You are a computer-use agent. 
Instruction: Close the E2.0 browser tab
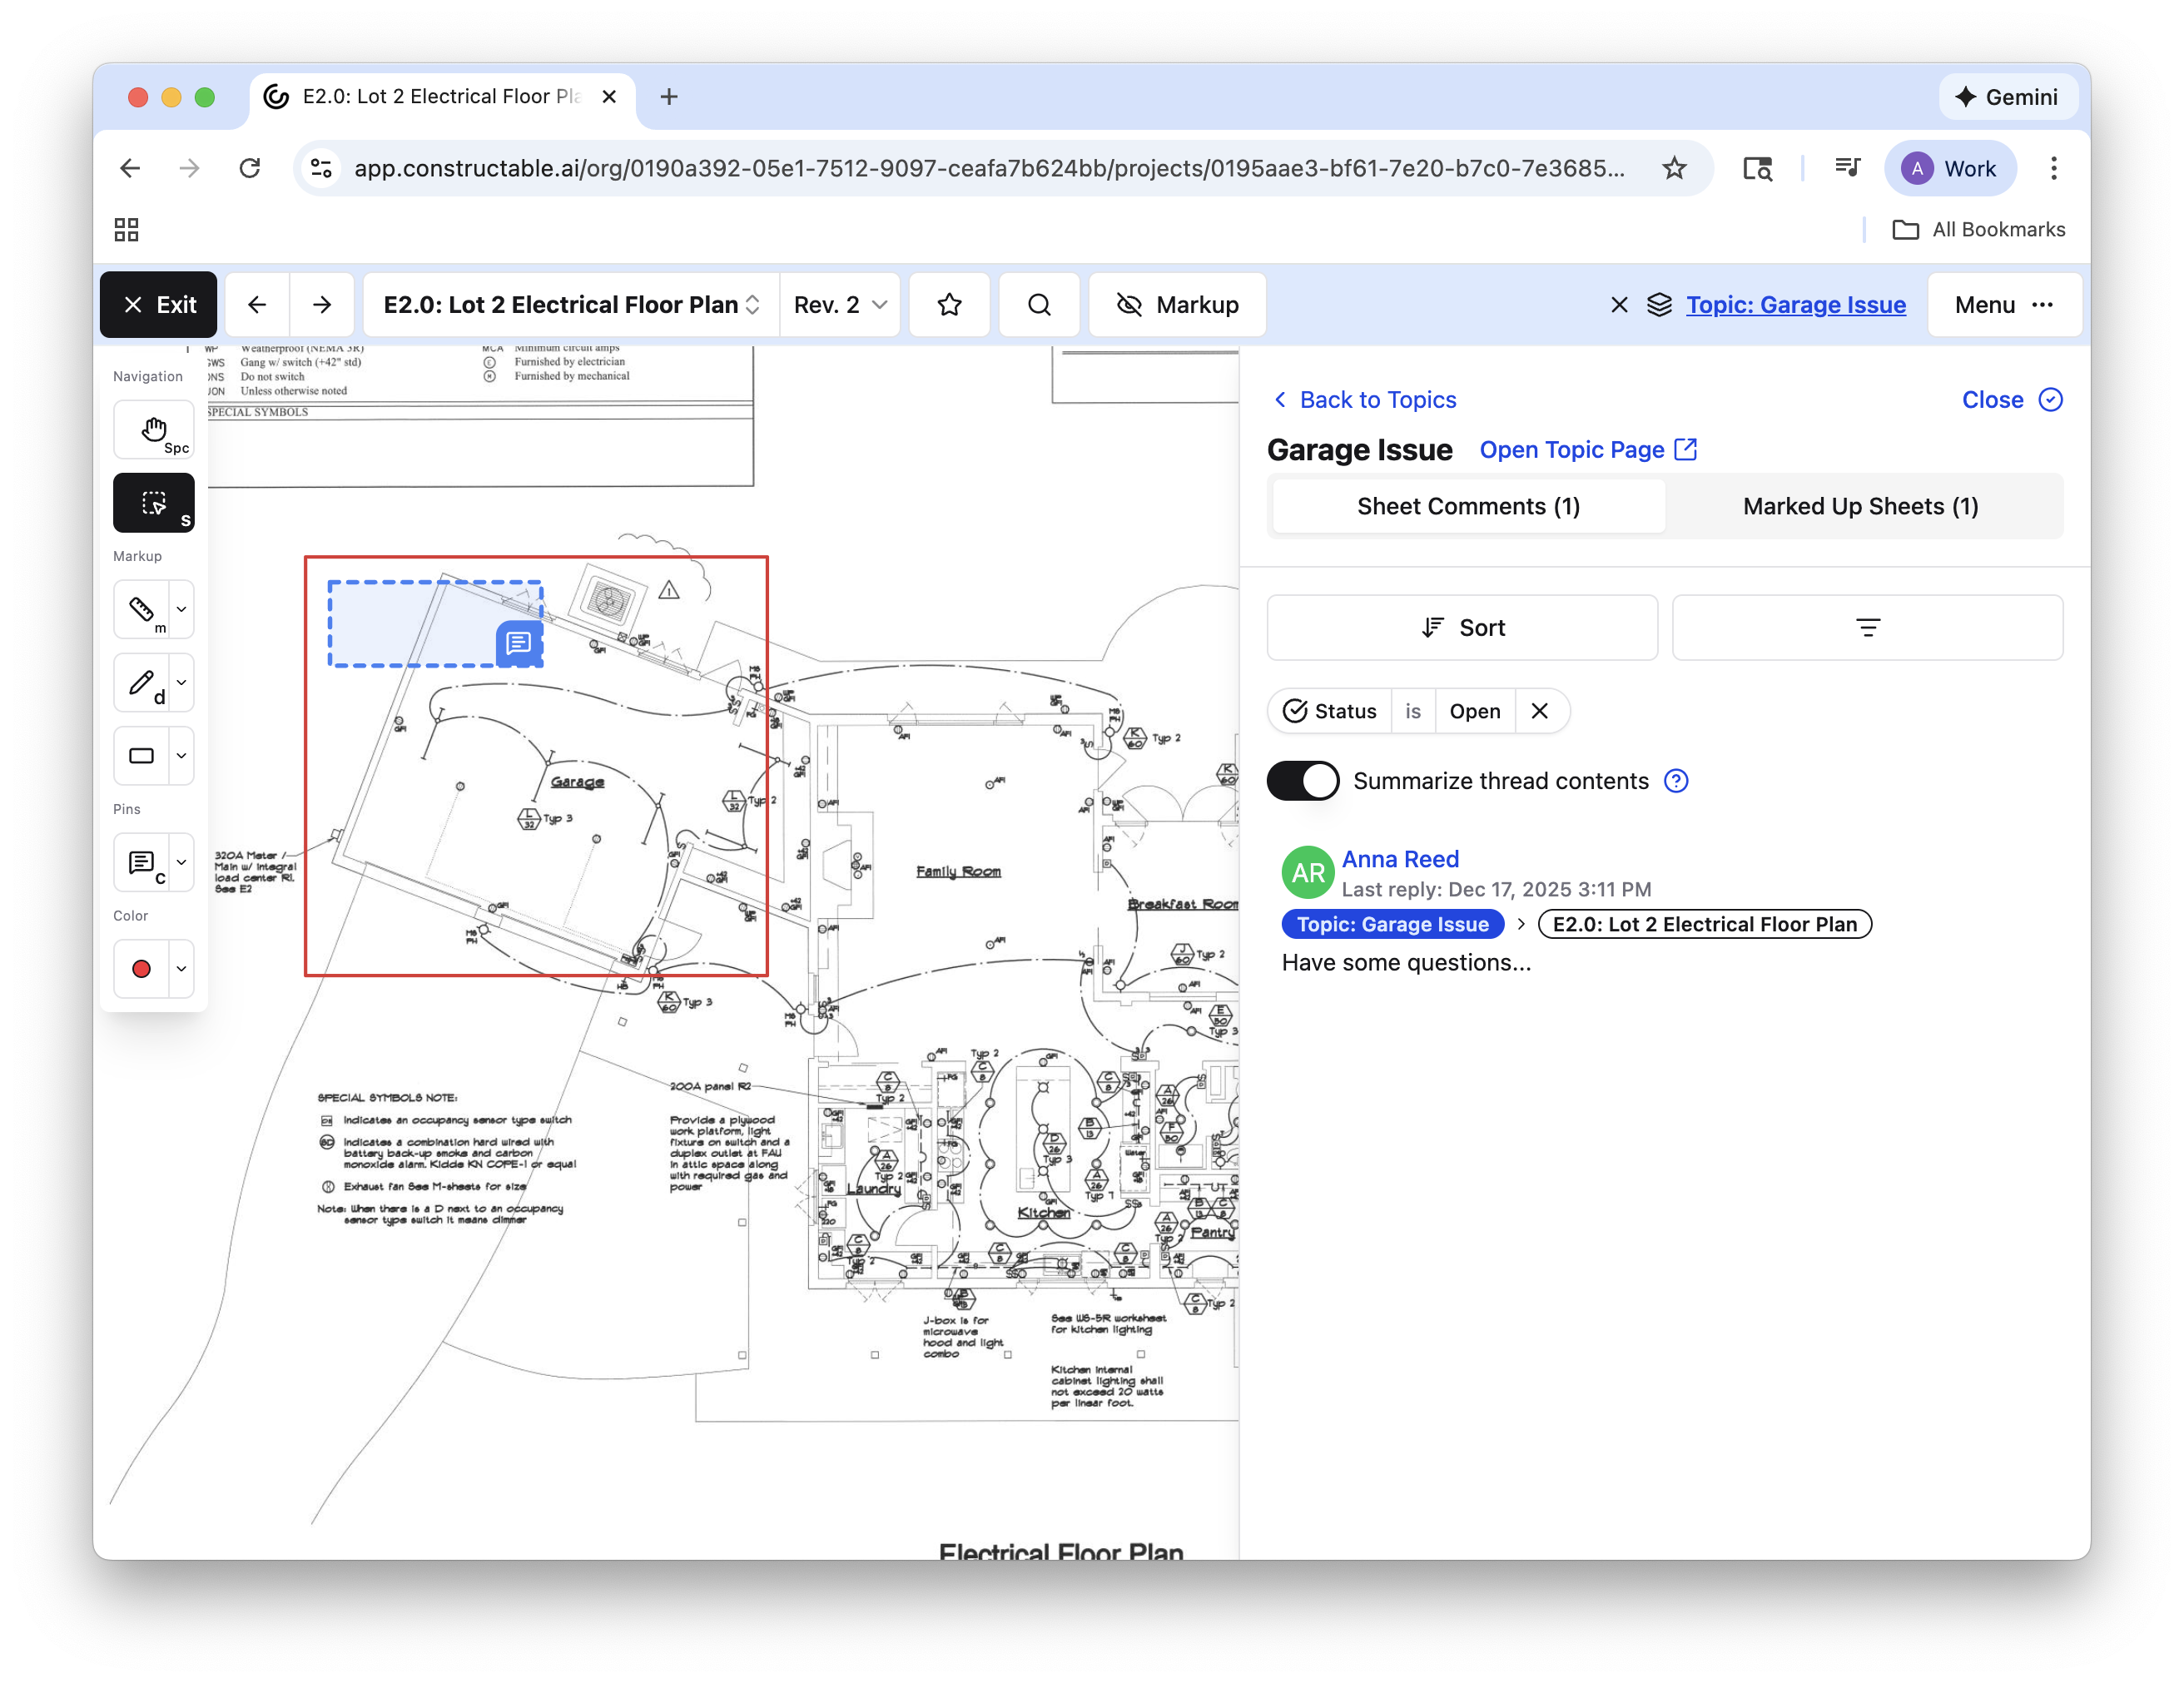(x=609, y=96)
